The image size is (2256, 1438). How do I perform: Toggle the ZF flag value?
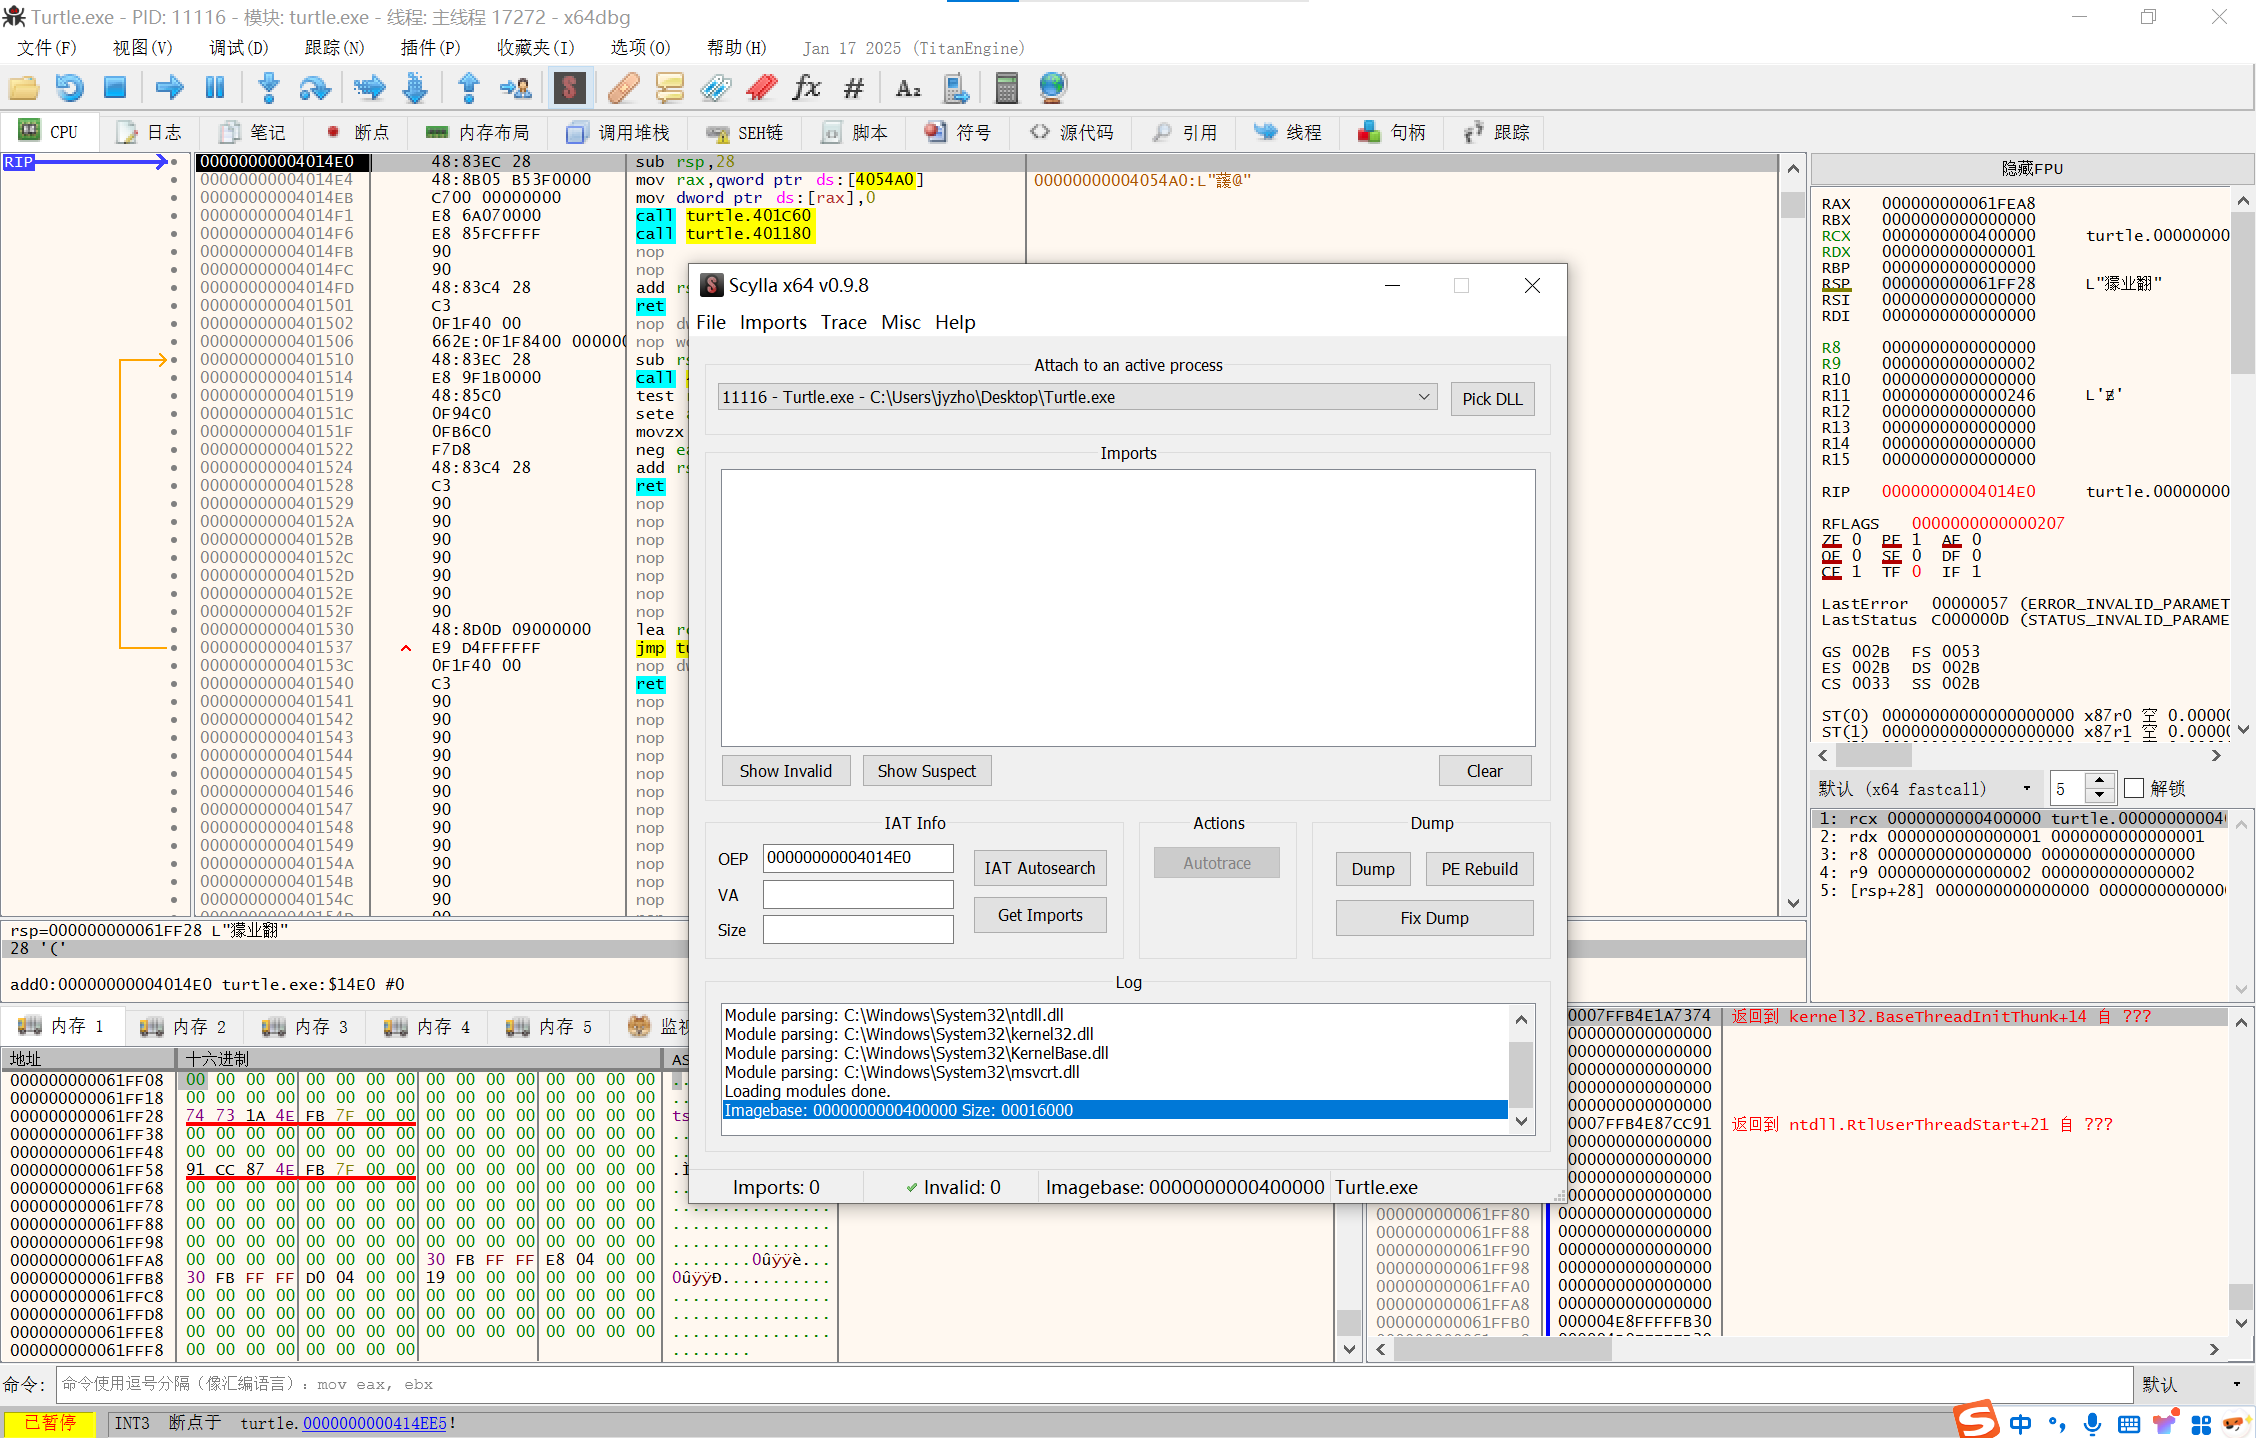coord(1857,540)
